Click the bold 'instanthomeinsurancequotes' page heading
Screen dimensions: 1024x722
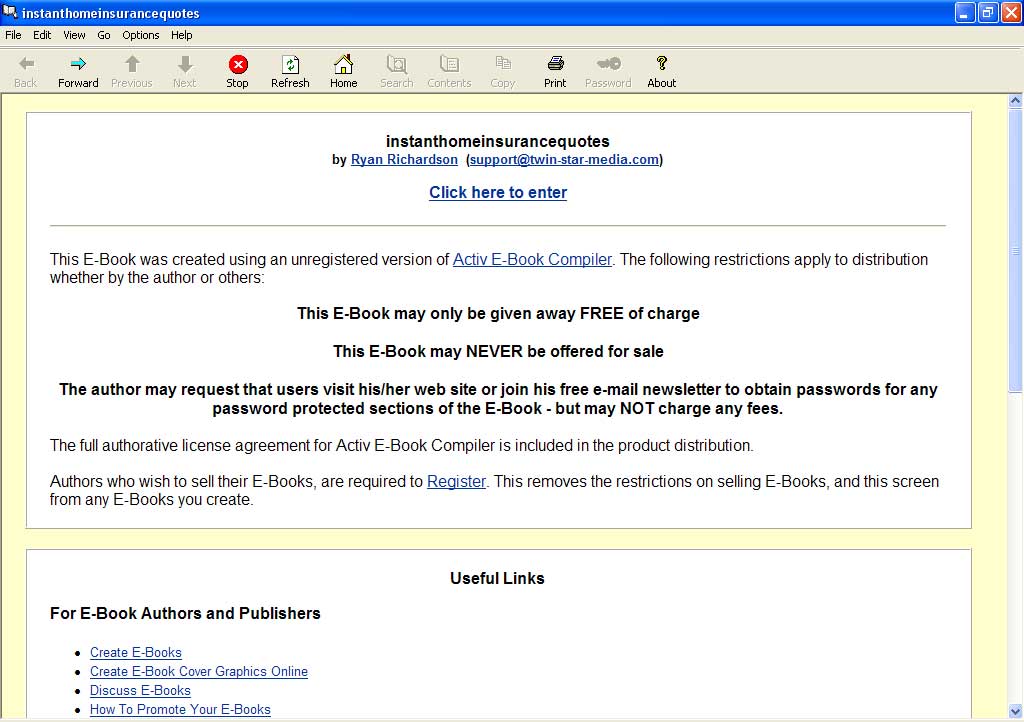(498, 142)
